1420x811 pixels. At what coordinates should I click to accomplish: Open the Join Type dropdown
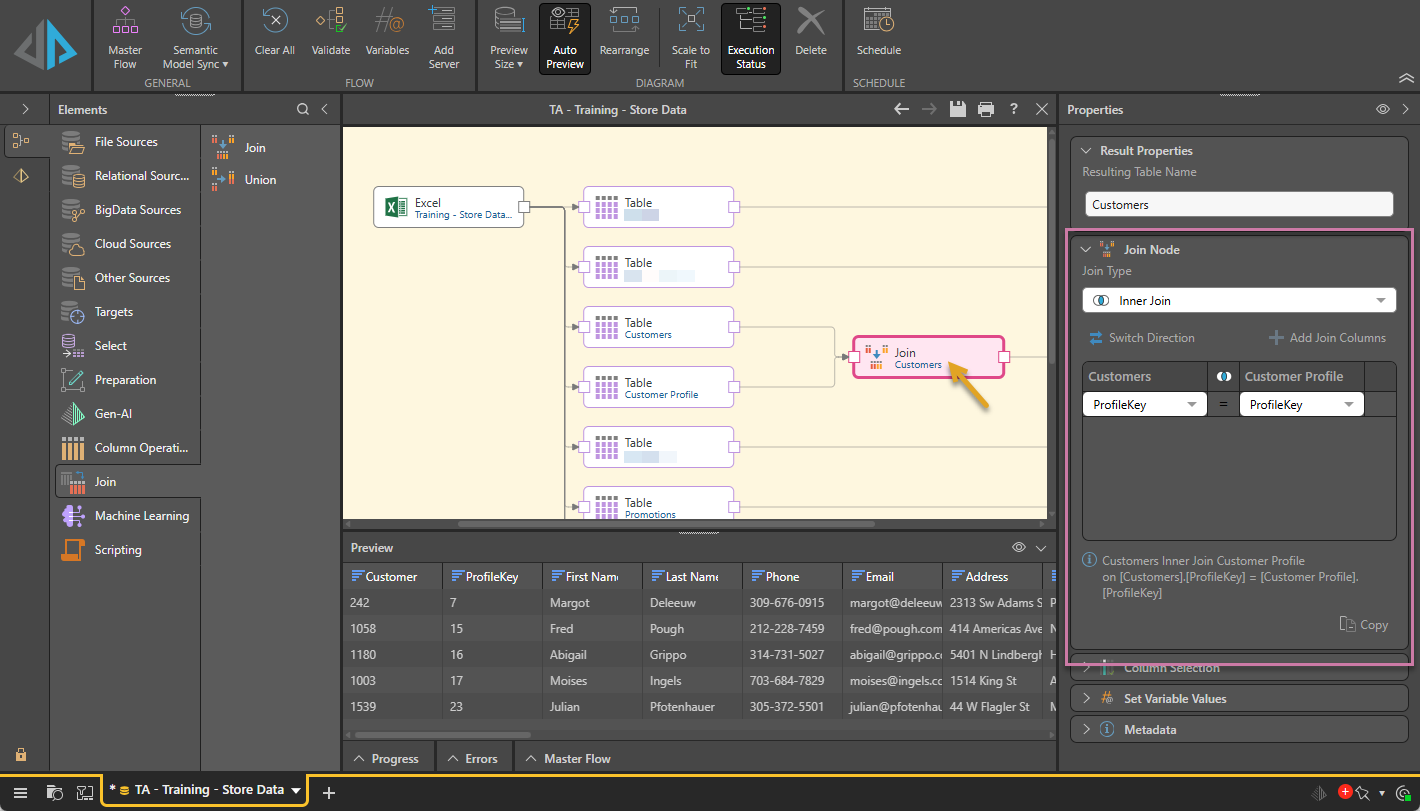(1238, 300)
